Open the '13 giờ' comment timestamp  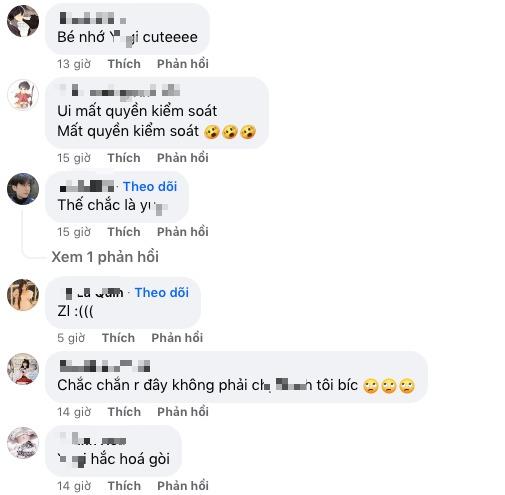click(74, 64)
